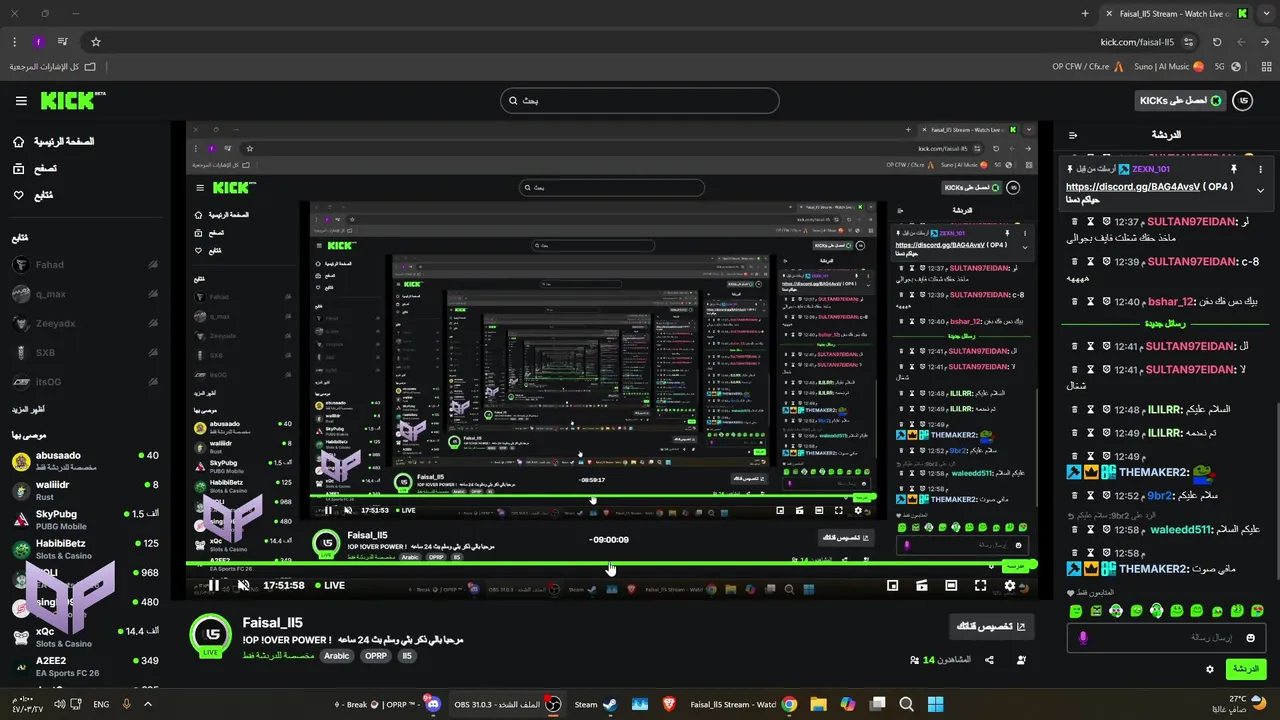Click the Get KICKs button
Screen dimensions: 1280x720
(x=1179, y=101)
